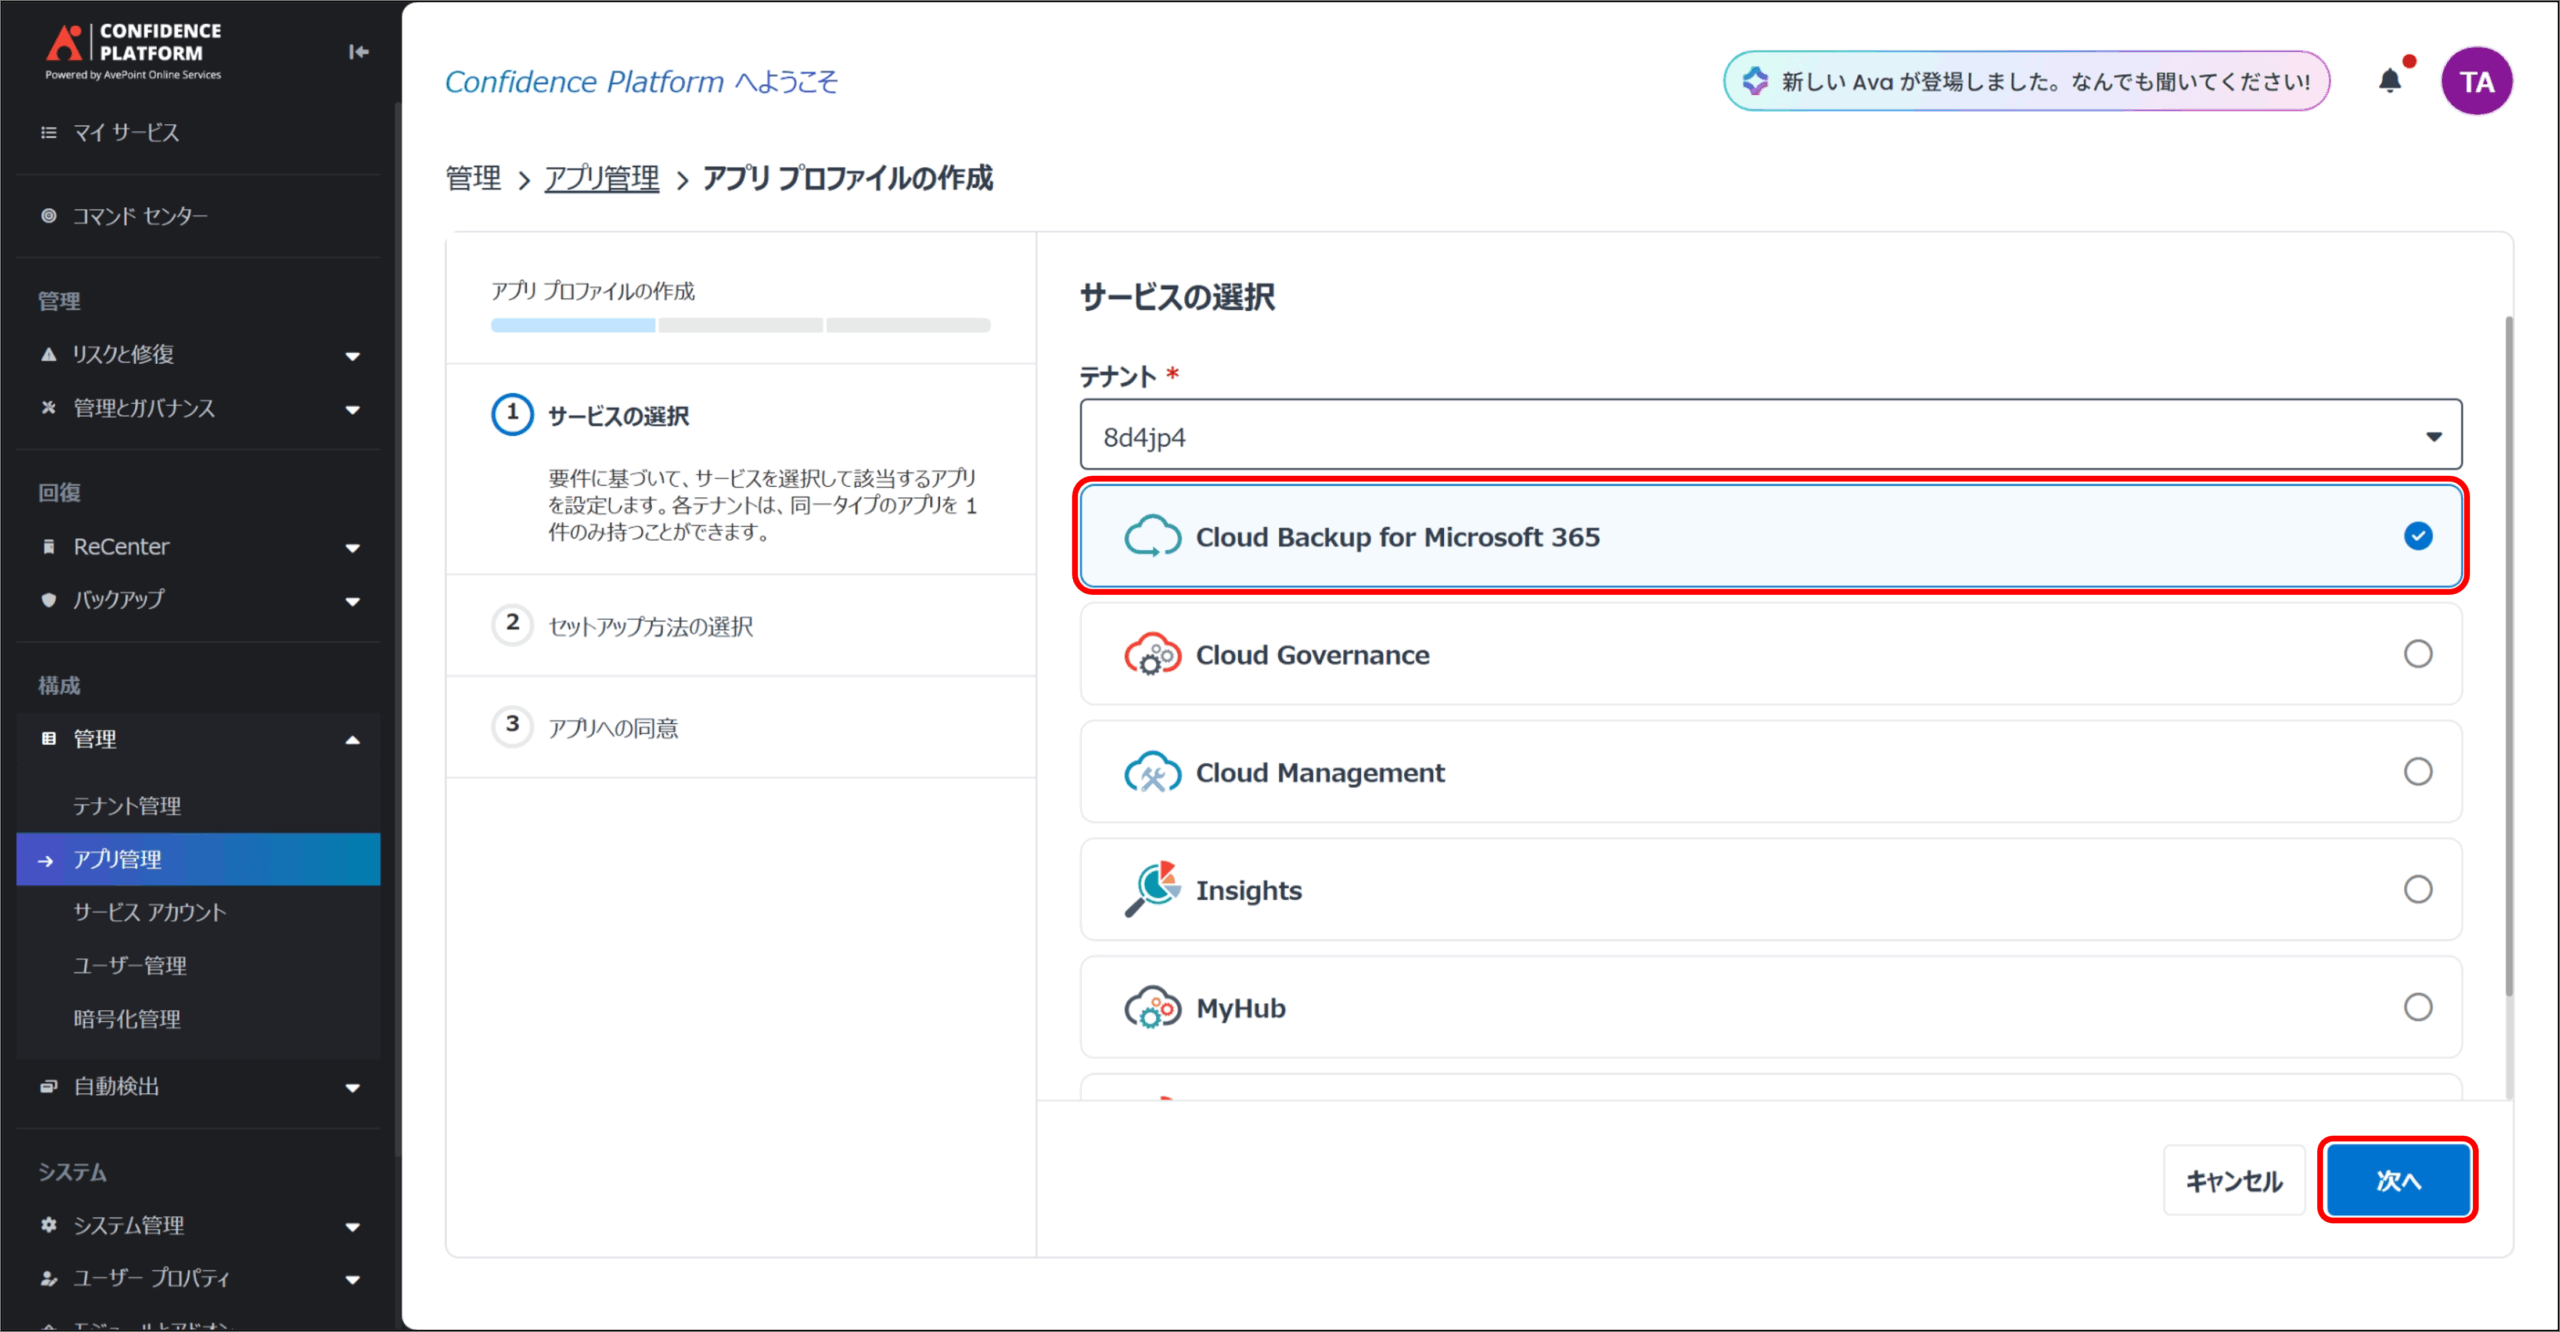The image size is (2560, 1332).
Task: Click the アプリ管理 breadcrumb link
Action: 601,179
